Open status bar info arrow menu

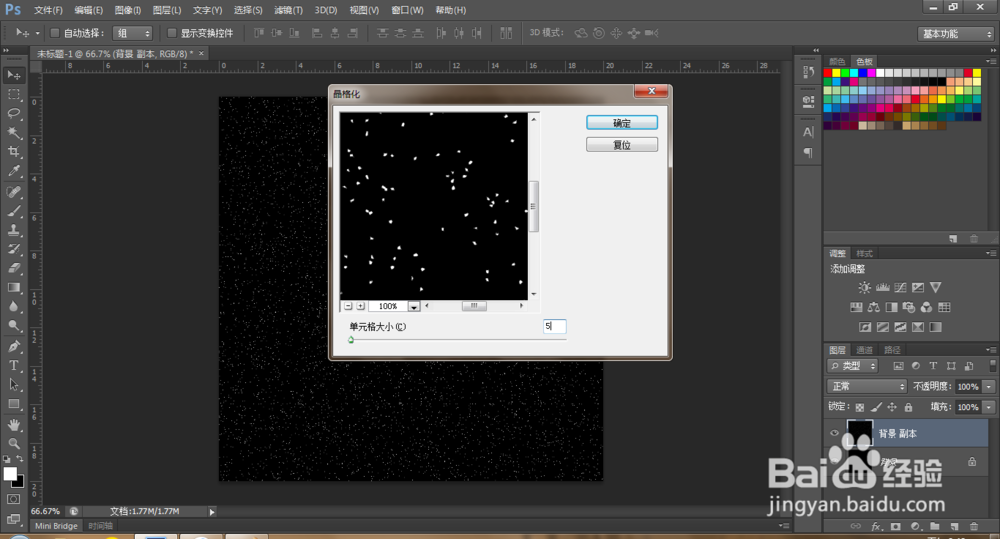click(x=212, y=512)
